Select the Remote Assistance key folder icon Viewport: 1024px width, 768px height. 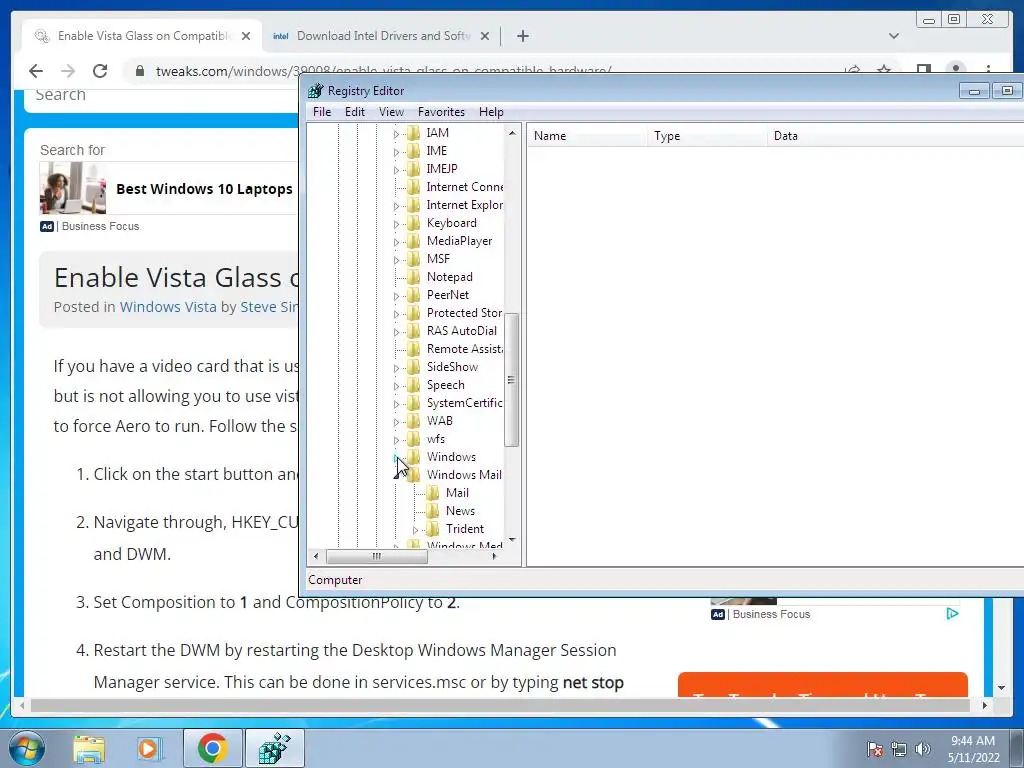point(413,349)
